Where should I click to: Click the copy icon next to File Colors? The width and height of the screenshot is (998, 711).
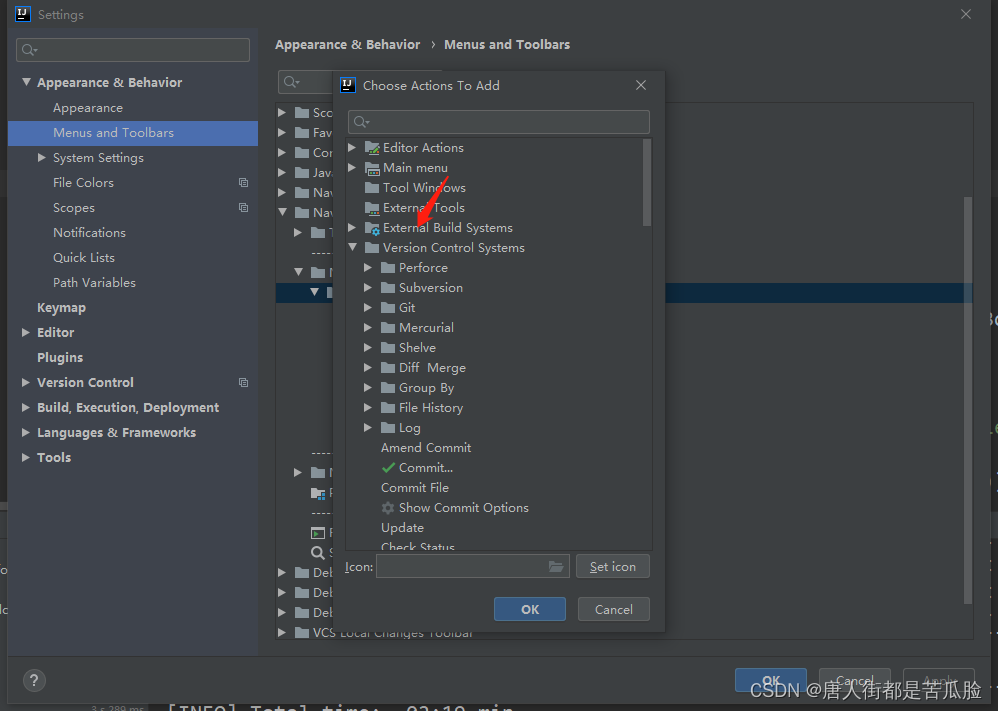[x=243, y=183]
